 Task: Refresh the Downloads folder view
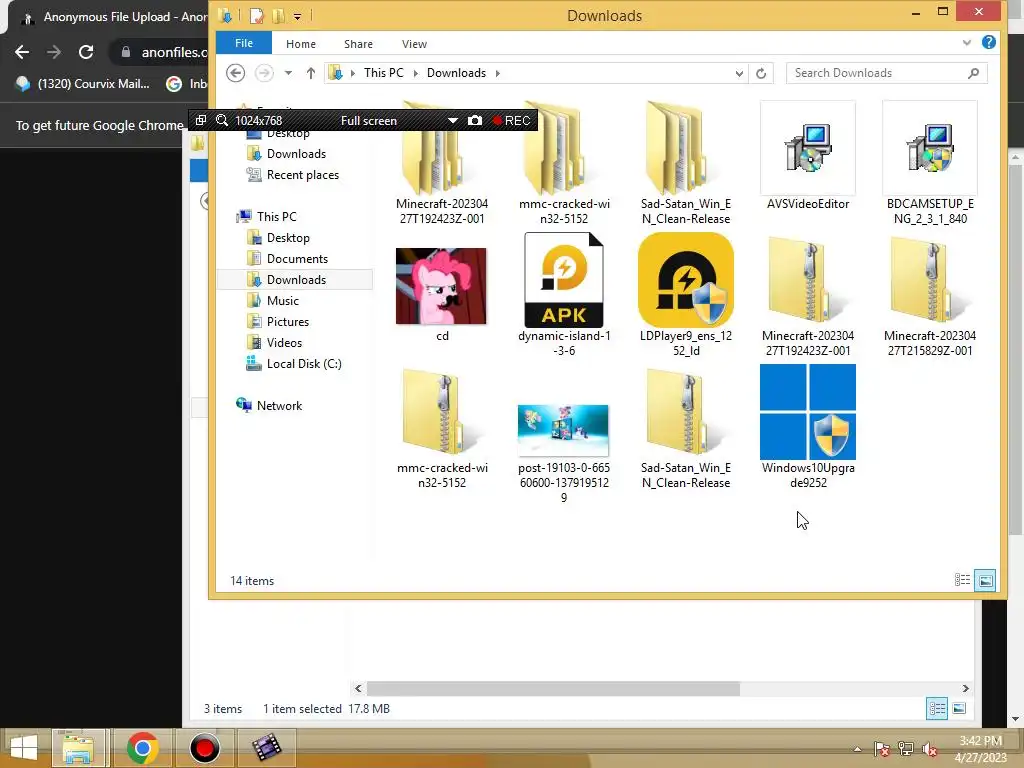[x=761, y=73]
